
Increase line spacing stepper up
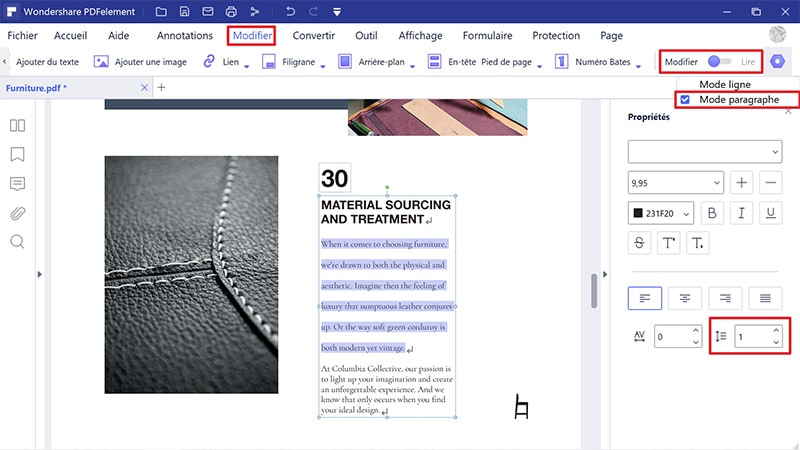[776, 331]
